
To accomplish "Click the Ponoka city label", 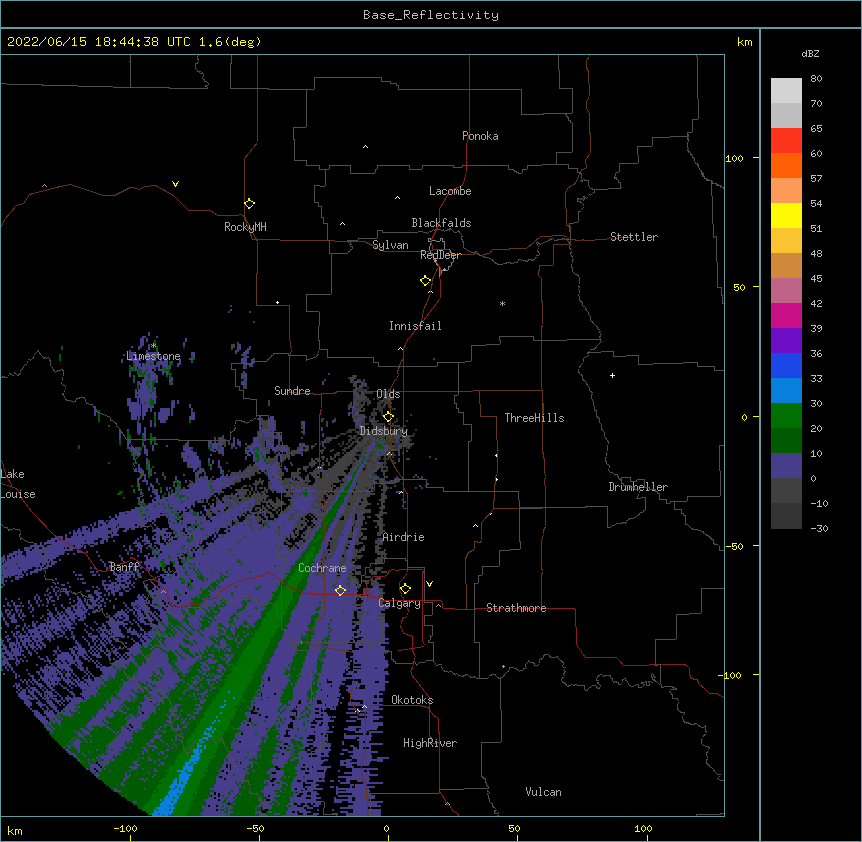I will pyautogui.click(x=480, y=136).
